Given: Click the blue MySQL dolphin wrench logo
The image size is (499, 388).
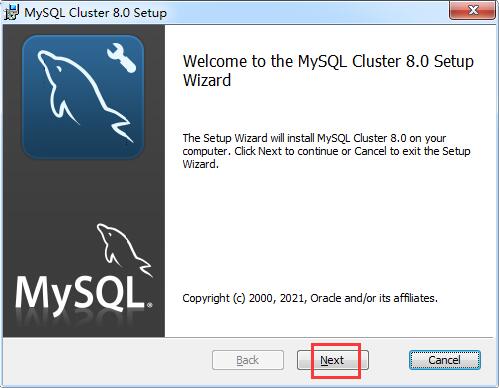Looking at the screenshot, I should (x=83, y=97).
